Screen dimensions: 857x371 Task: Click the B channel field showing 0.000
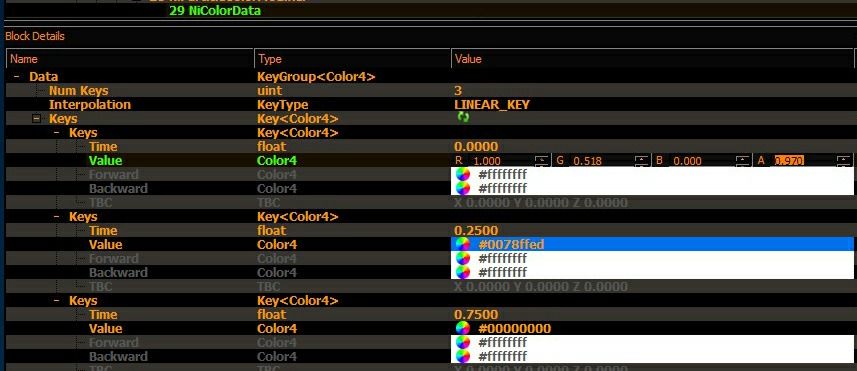click(x=703, y=161)
